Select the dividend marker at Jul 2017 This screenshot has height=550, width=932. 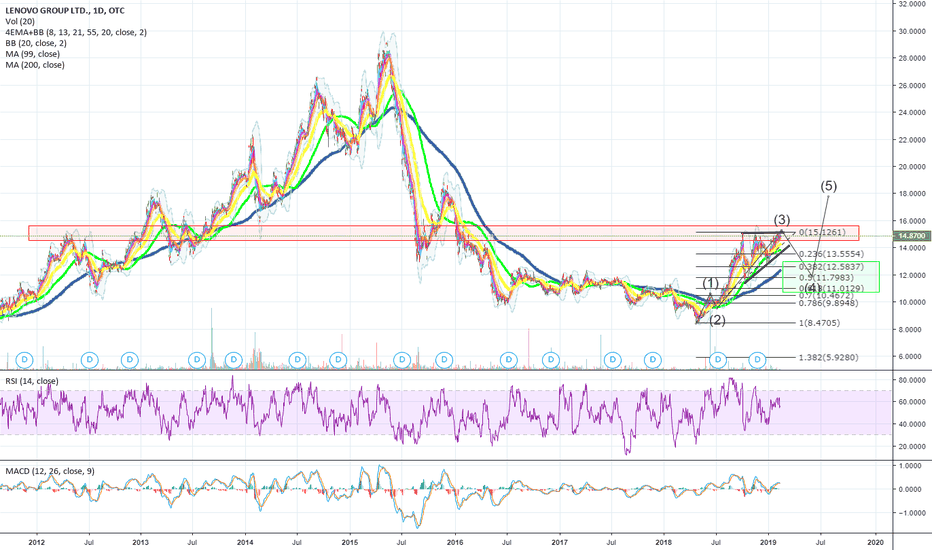[x=612, y=360]
